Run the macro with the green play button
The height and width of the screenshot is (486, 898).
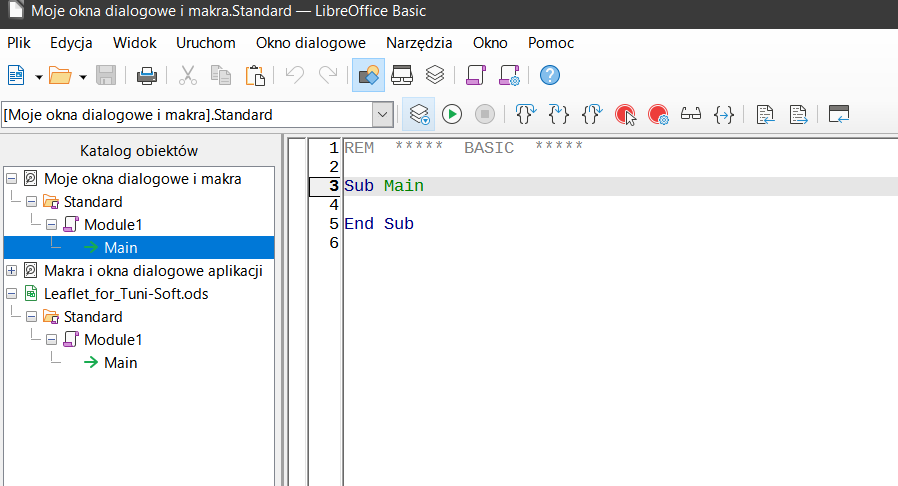tap(452, 115)
